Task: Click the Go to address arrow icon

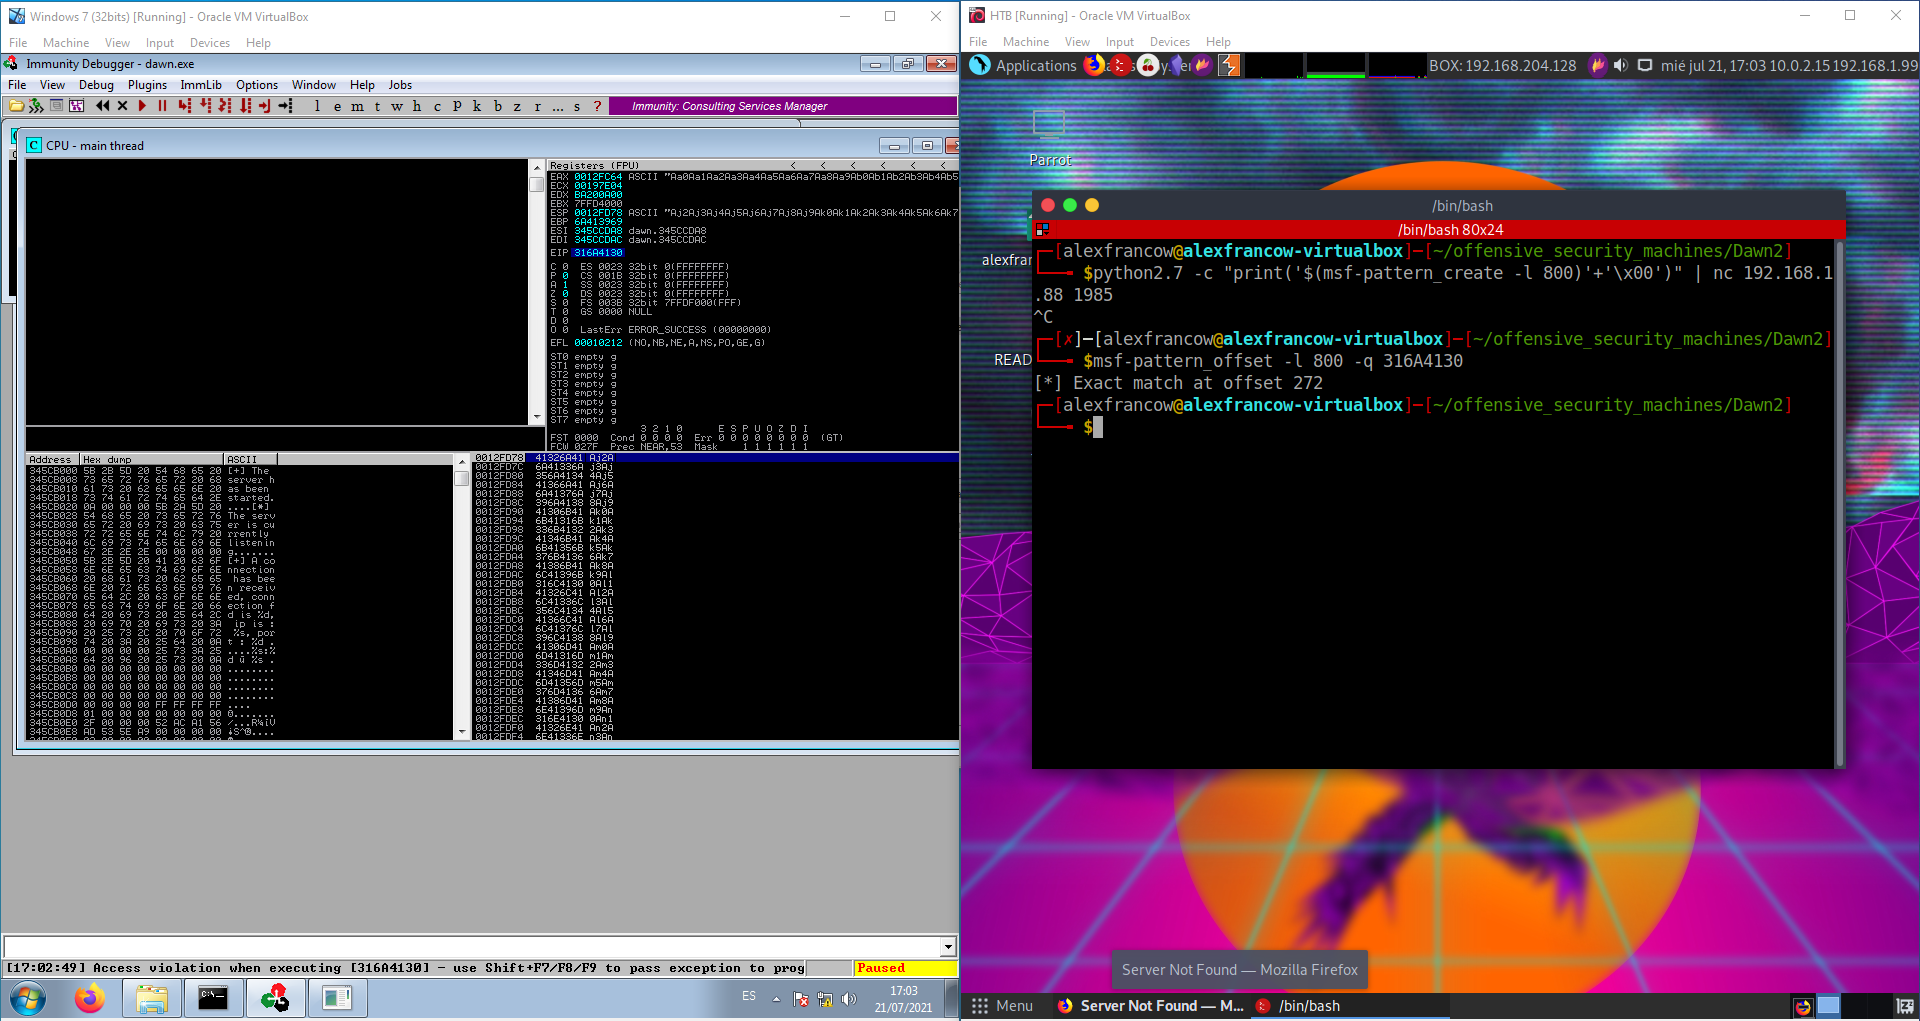Action: (x=285, y=106)
